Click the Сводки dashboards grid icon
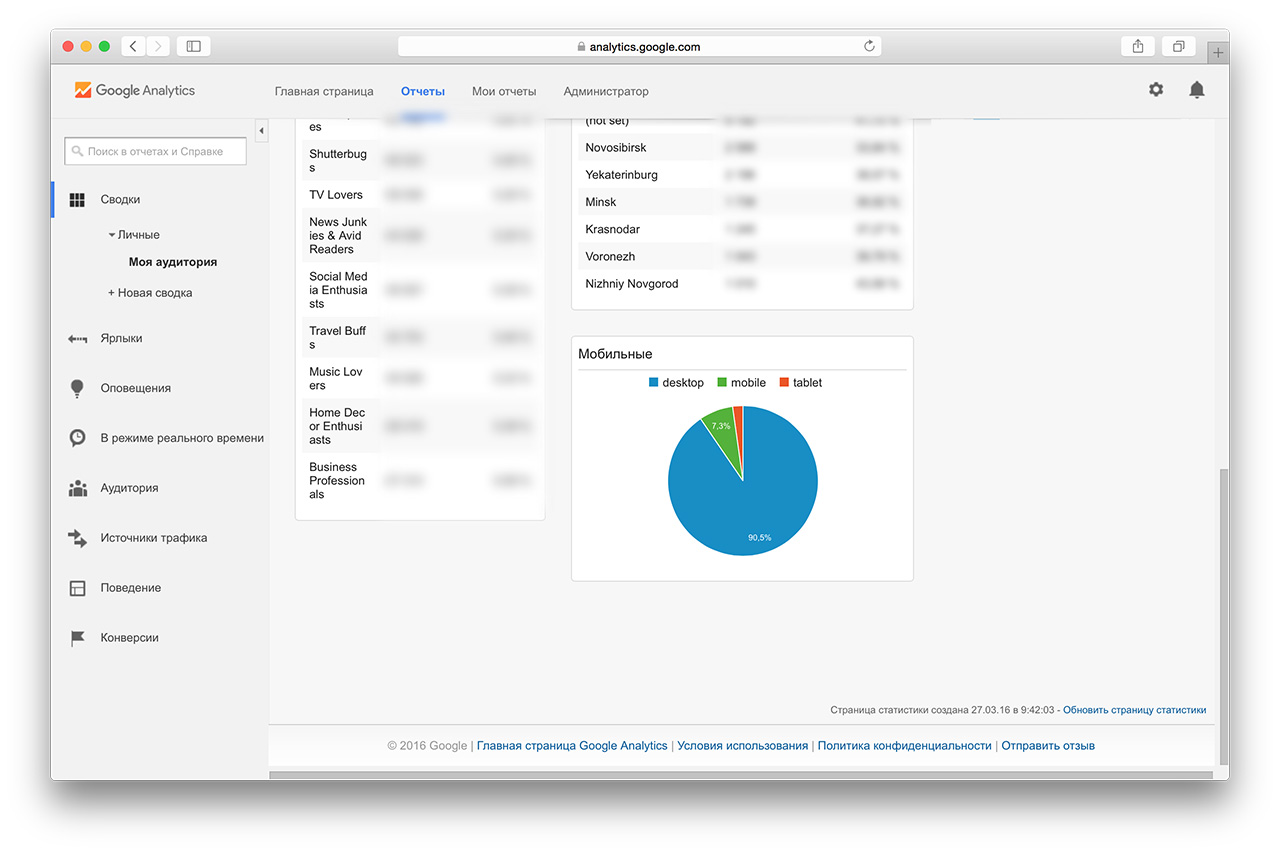 [77, 200]
